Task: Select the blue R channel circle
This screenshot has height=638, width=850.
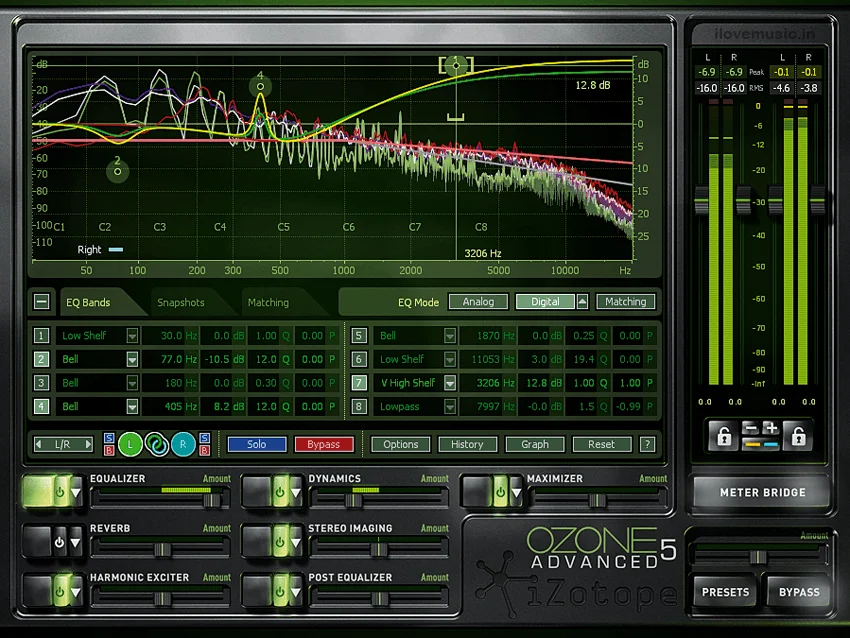Action: point(183,444)
